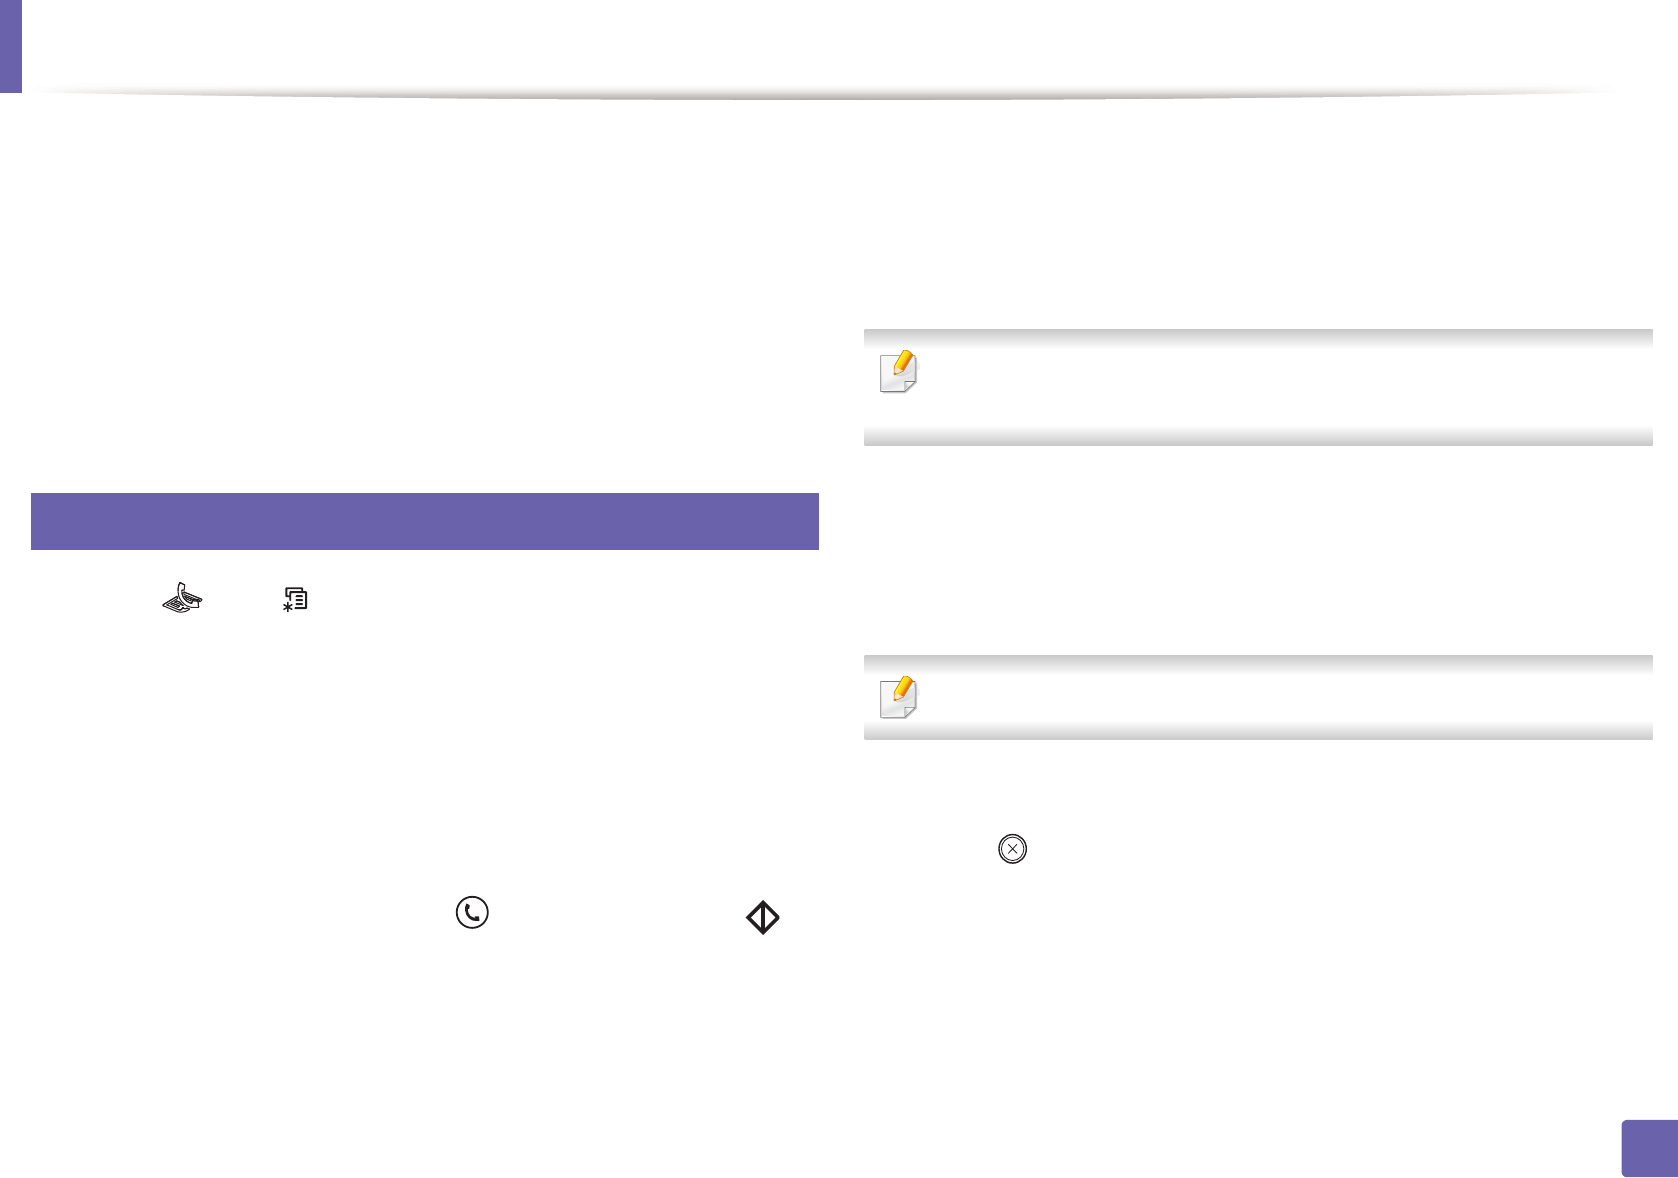Click the gray bottom bar of lower note box
The image size is (1678, 1178).
point(1258,732)
